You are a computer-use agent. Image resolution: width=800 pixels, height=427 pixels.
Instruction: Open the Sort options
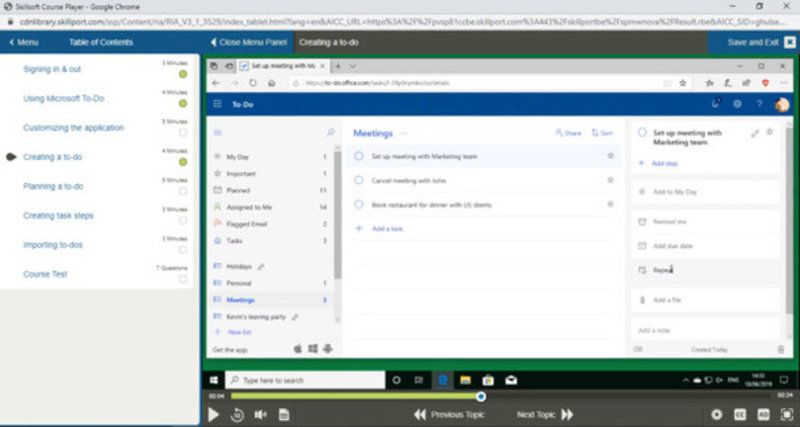tap(602, 133)
